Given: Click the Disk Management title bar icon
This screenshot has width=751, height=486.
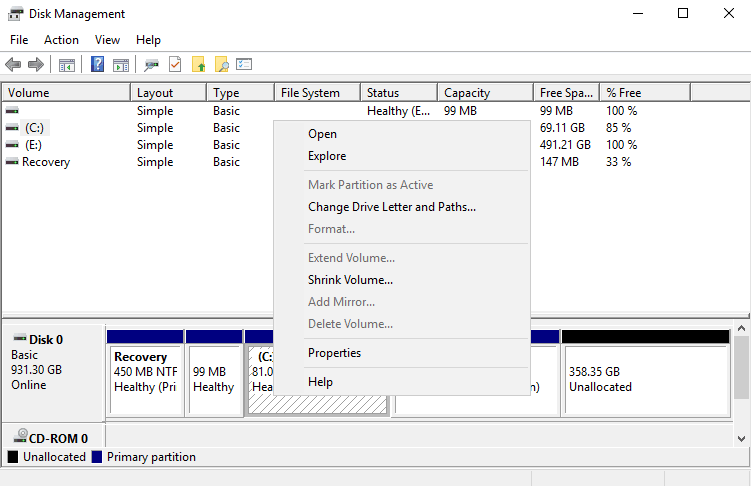Looking at the screenshot, I should point(15,13).
